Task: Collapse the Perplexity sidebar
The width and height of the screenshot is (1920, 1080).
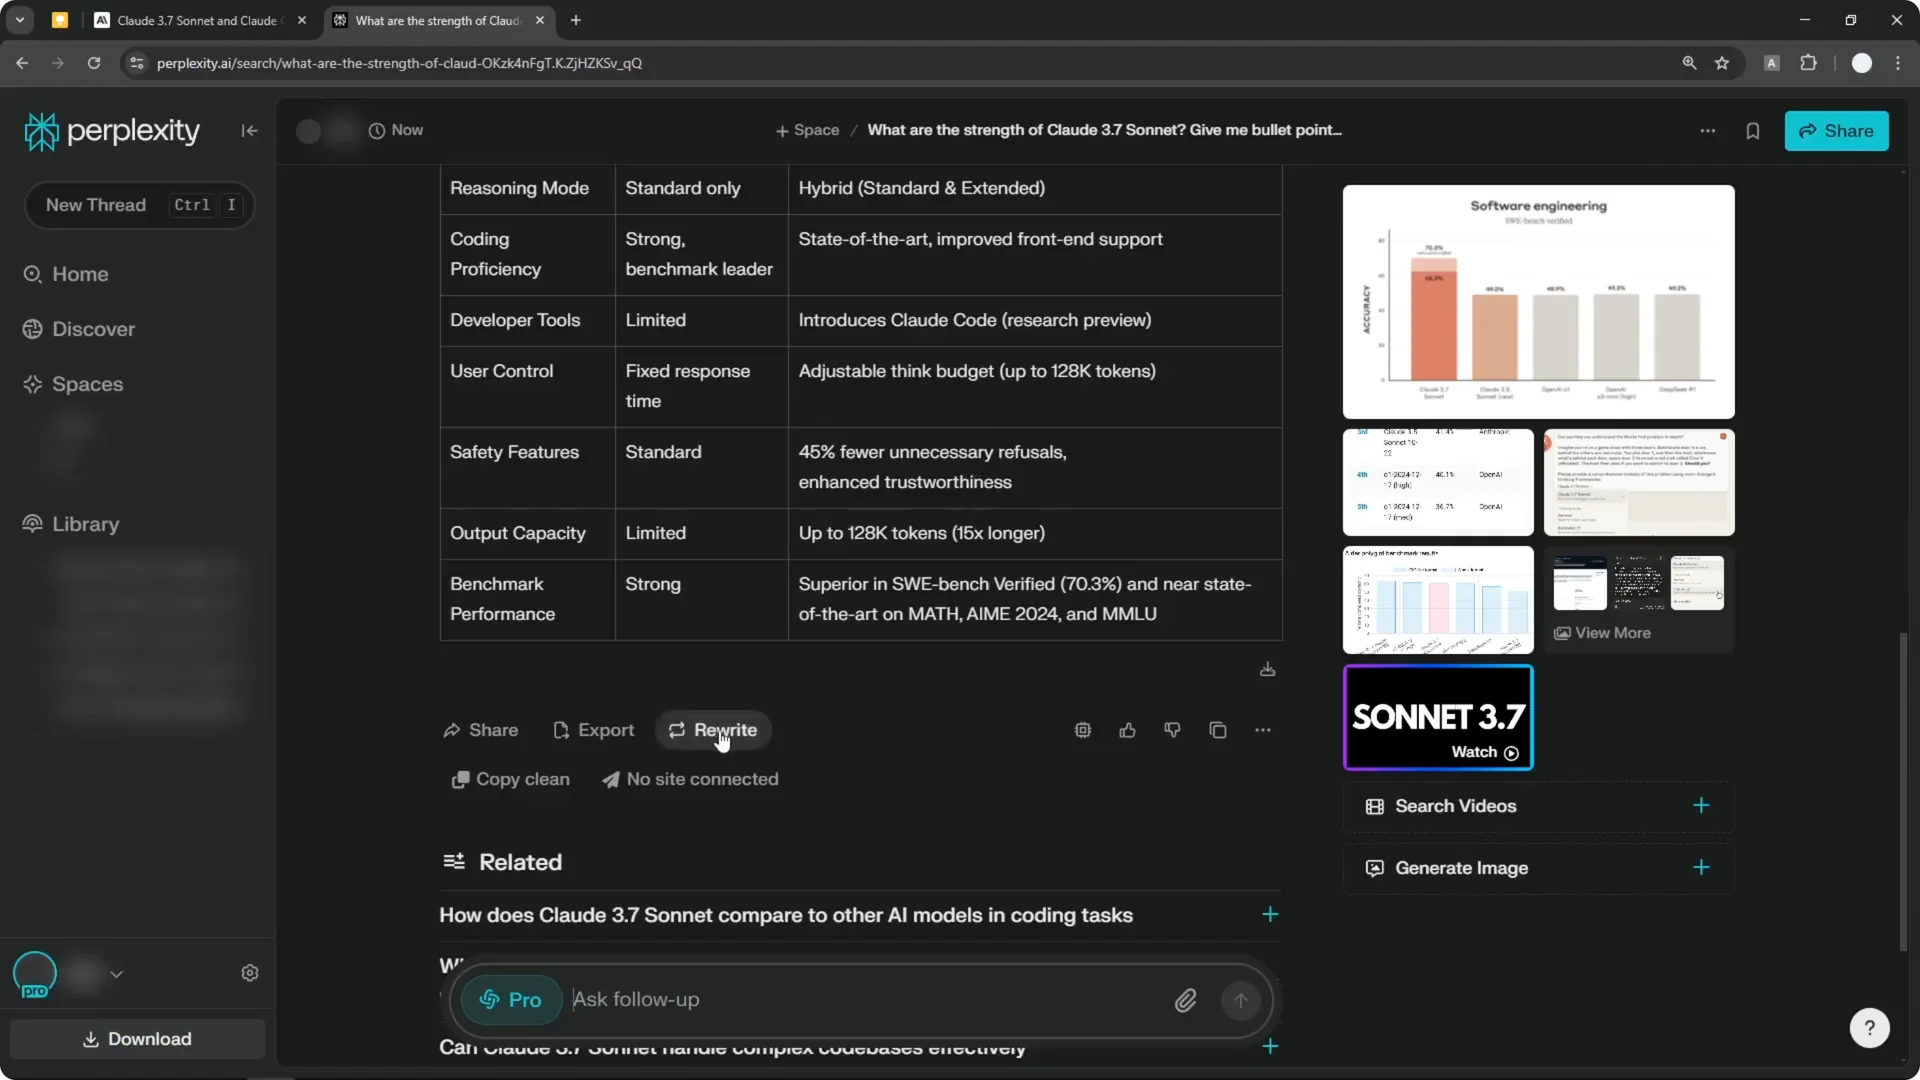Action: tap(249, 131)
